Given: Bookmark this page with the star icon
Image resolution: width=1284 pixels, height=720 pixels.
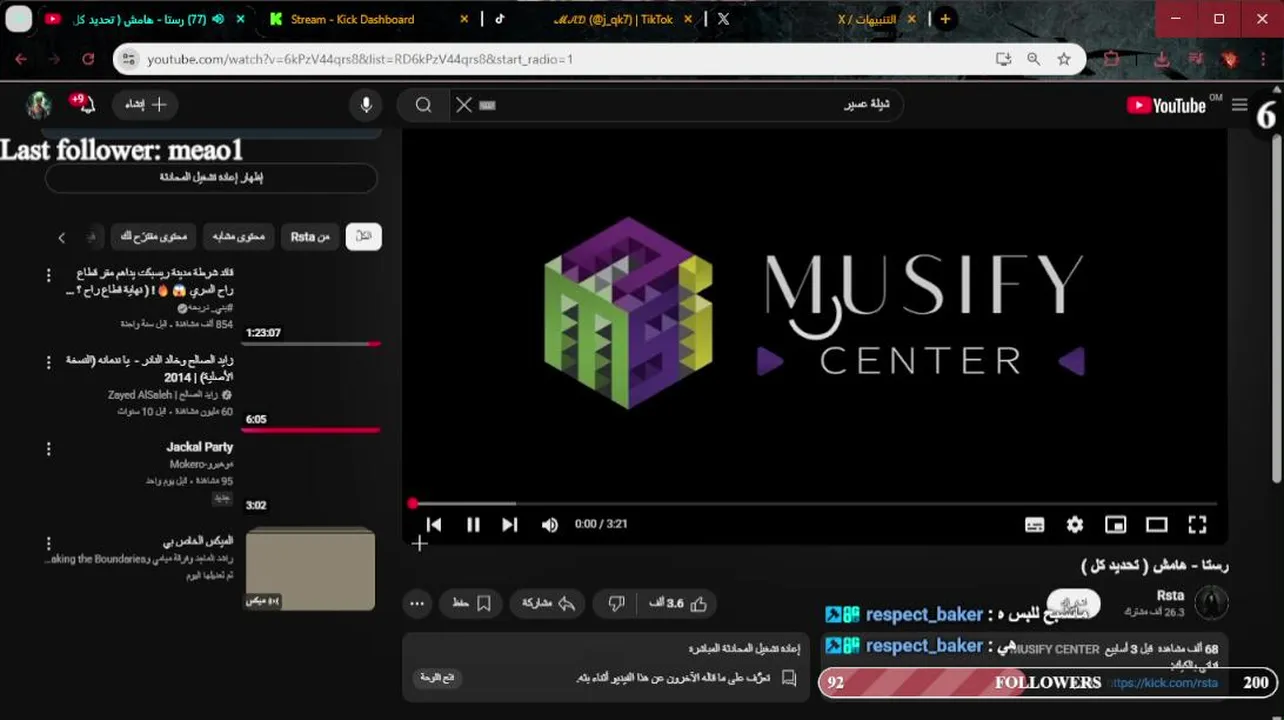Looking at the screenshot, I should [1064, 59].
